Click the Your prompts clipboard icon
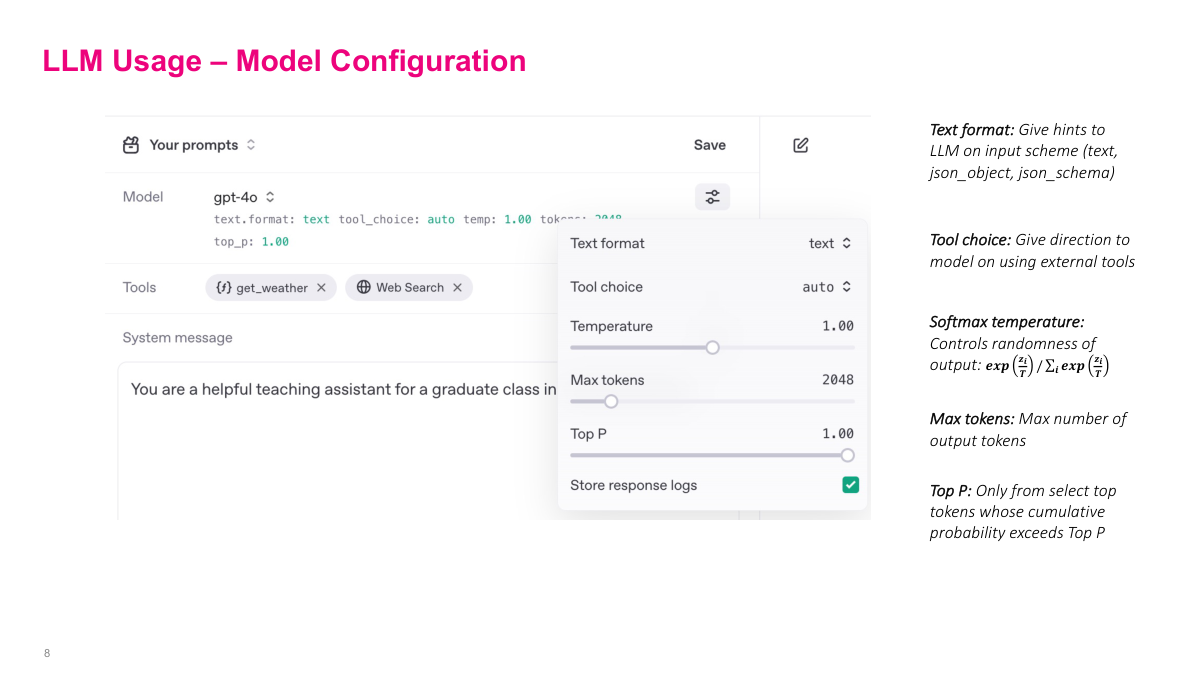The height and width of the screenshot is (675, 1200). click(x=131, y=145)
